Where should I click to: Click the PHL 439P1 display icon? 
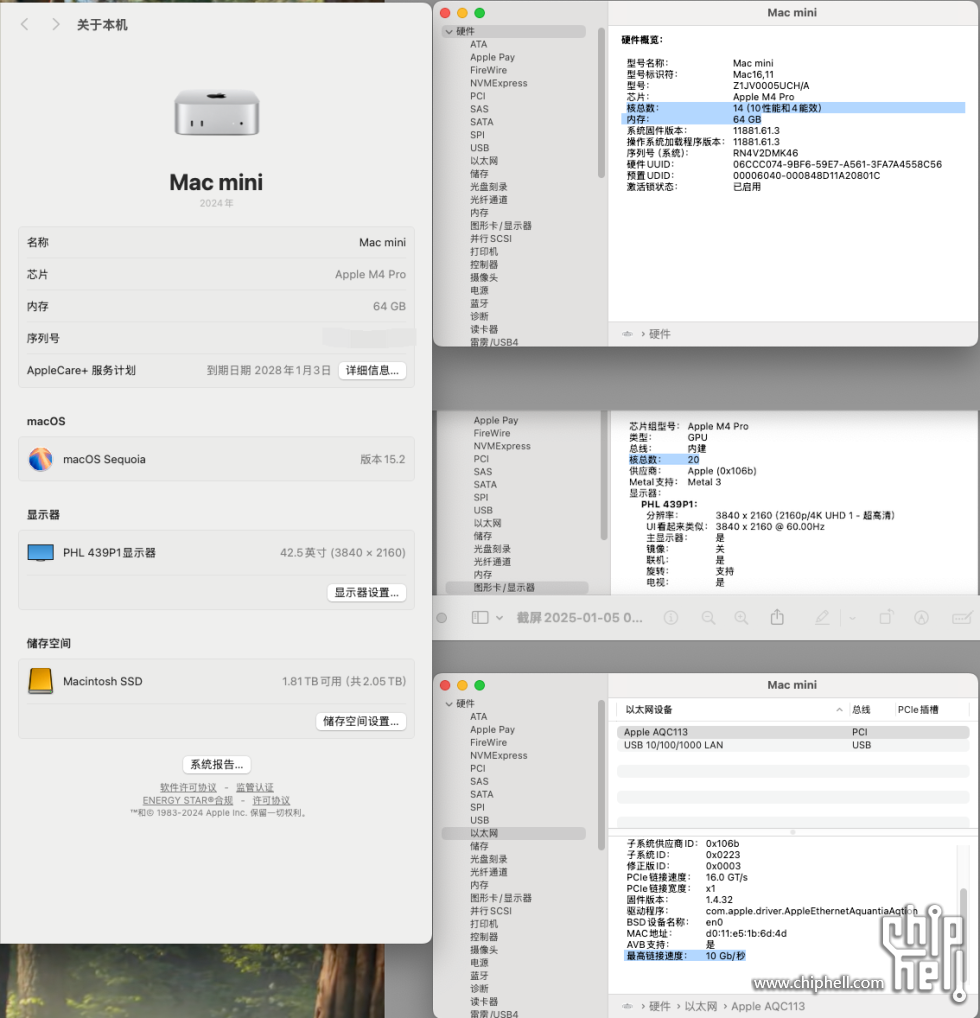point(40,552)
